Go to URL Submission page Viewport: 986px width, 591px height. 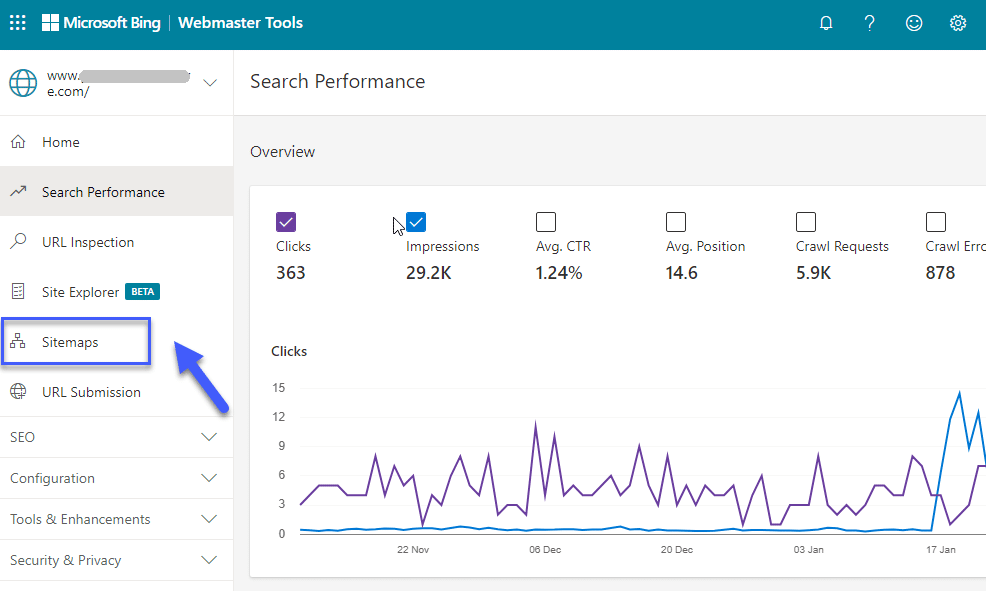[91, 392]
